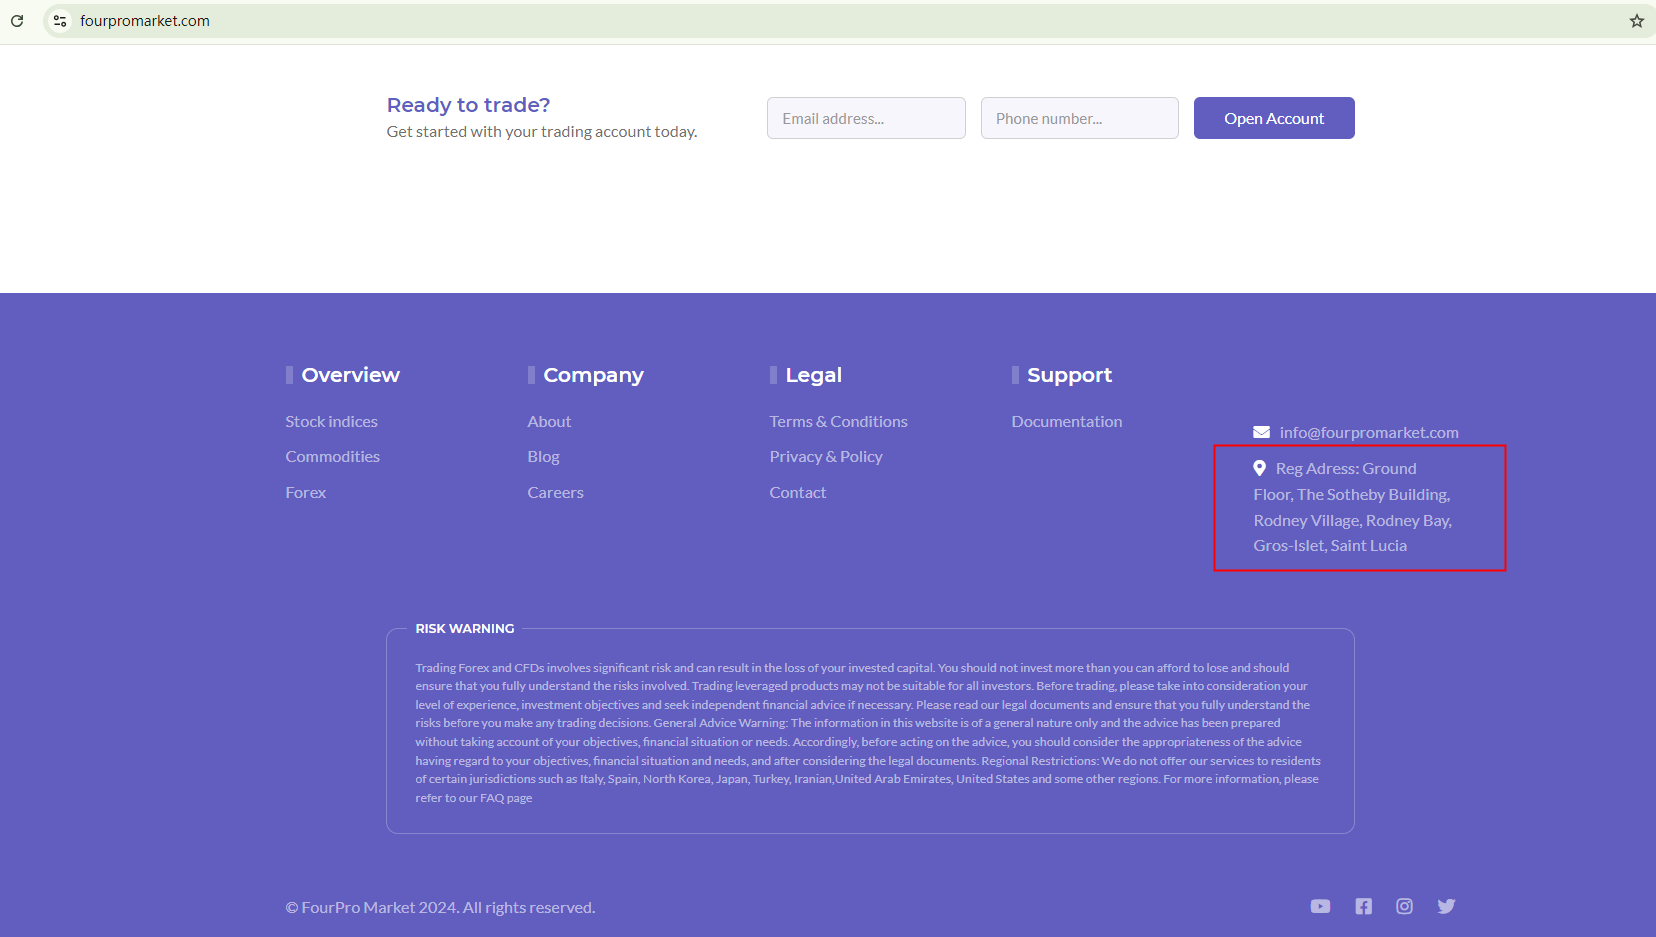Viewport: 1656px width, 937px height.
Task: Open Terms & Conditions
Action: 838,422
